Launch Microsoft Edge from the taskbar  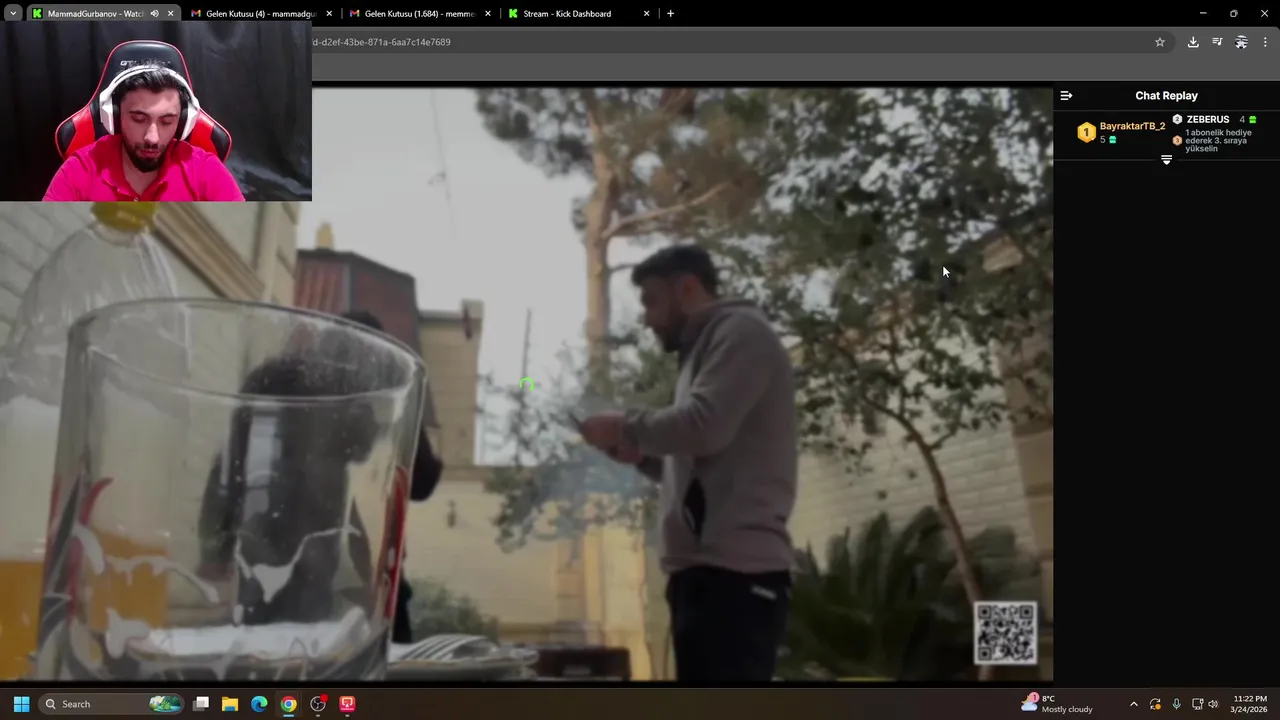point(259,704)
